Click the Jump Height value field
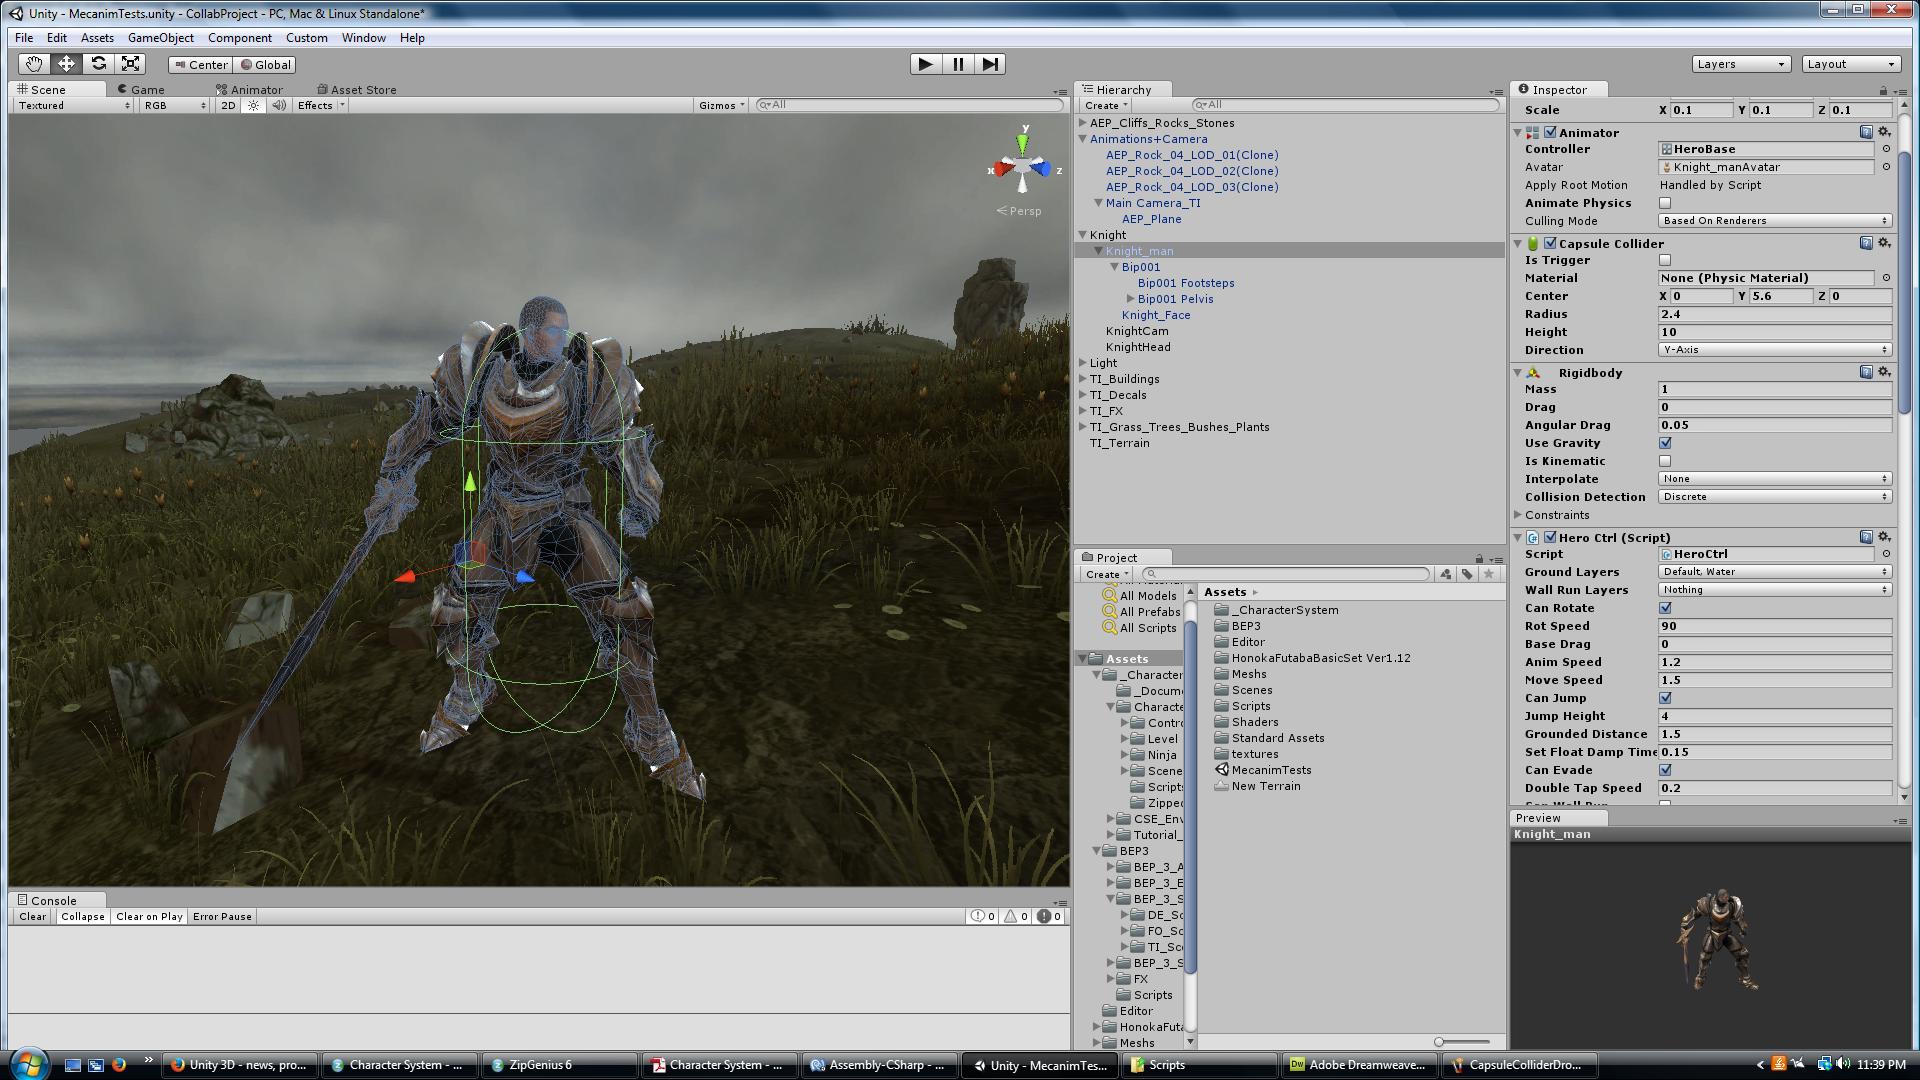Viewport: 1920px width, 1080px height. tap(1775, 716)
